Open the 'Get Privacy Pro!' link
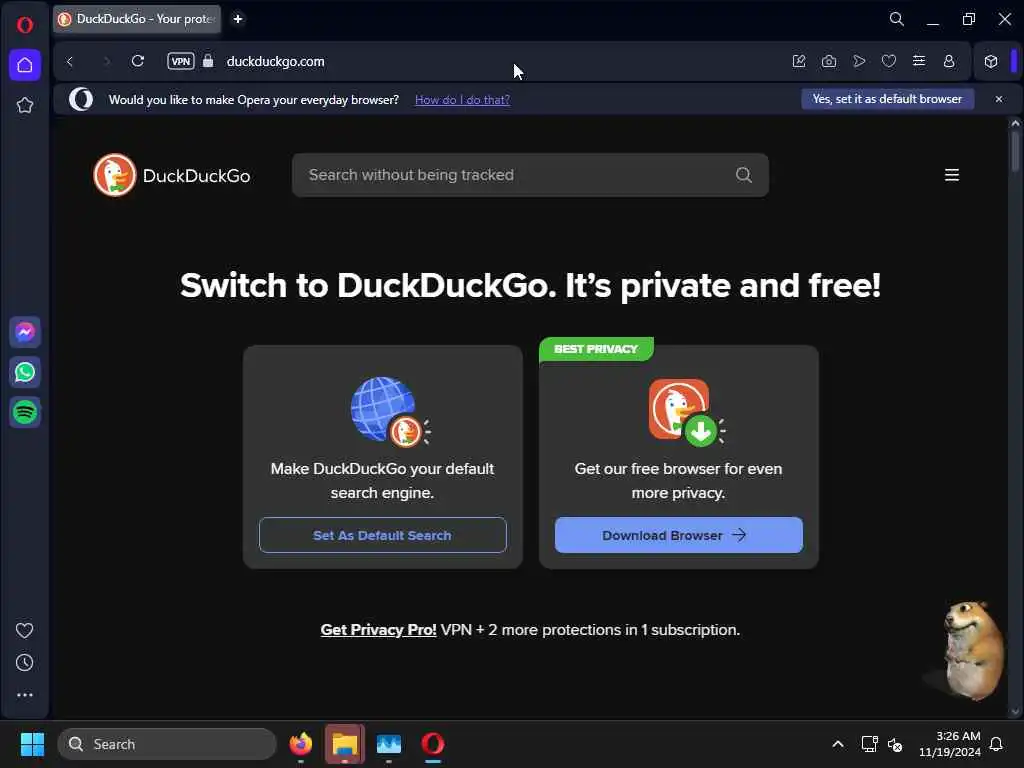 tap(378, 630)
